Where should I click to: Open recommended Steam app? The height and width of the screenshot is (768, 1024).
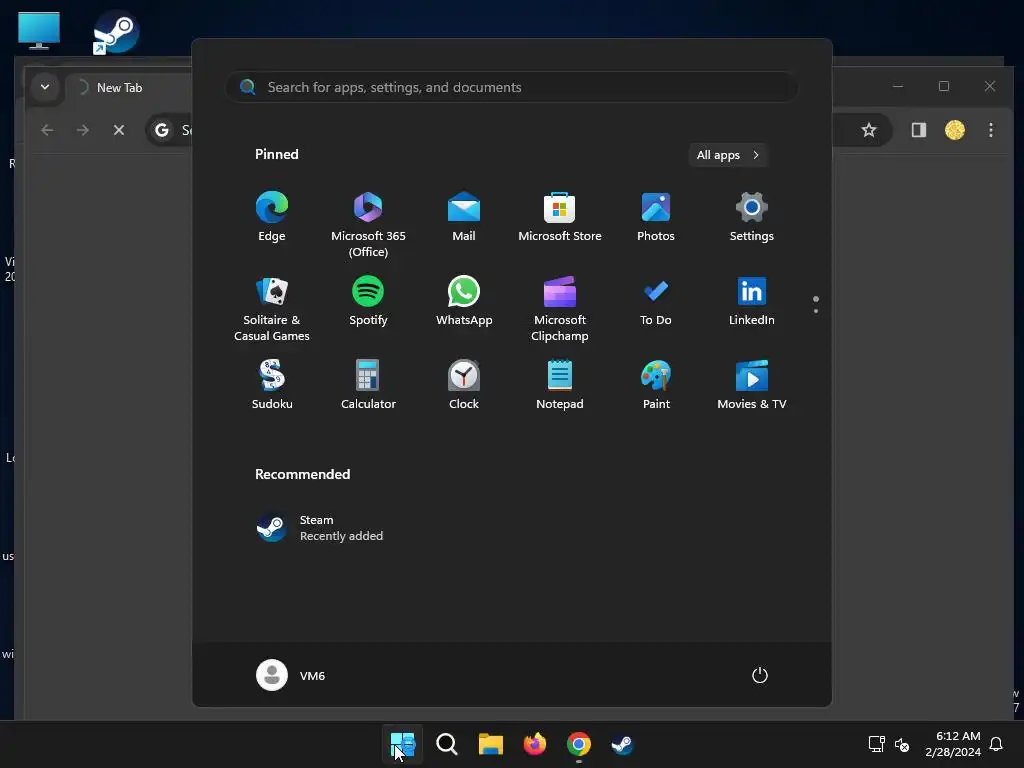(320, 528)
